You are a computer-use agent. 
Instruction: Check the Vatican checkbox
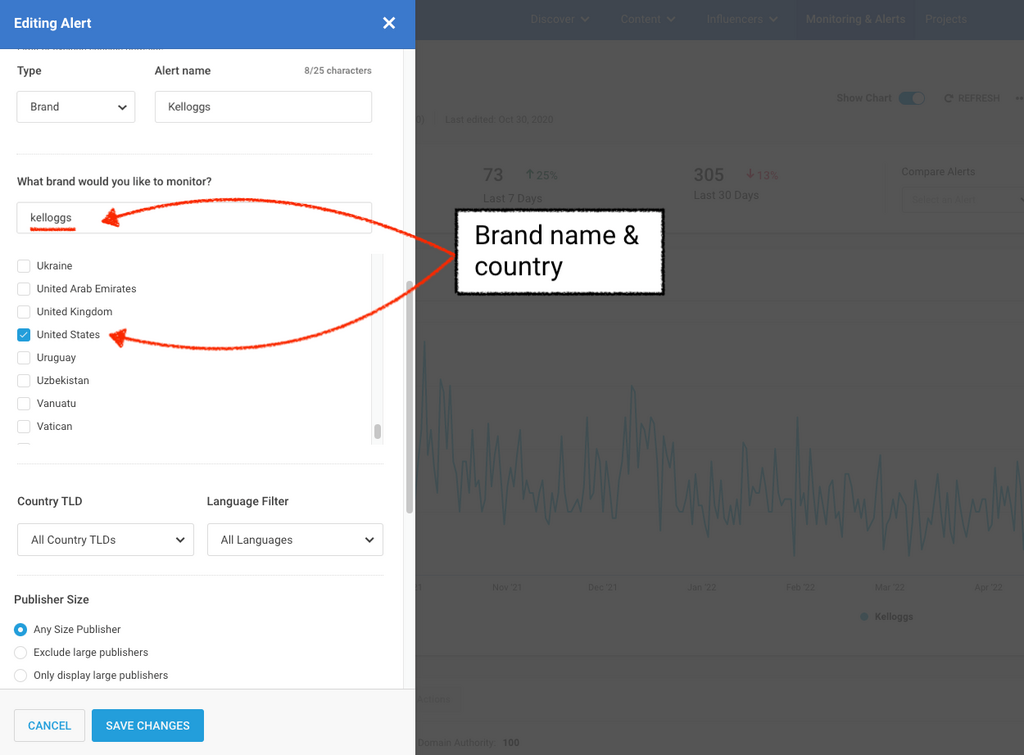pyautogui.click(x=24, y=427)
